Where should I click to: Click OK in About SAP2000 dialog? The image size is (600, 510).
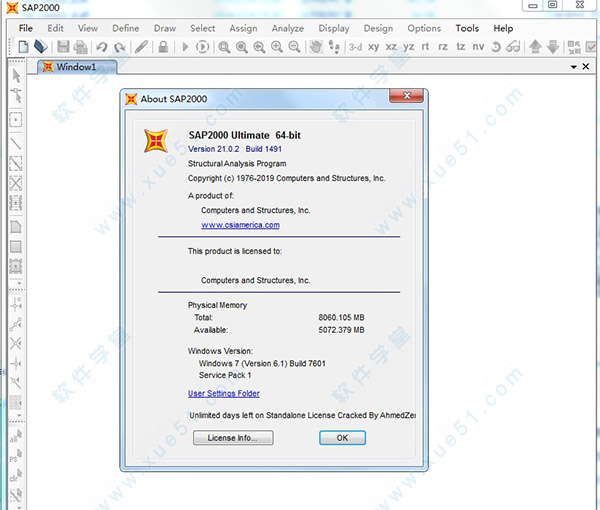tap(342, 438)
